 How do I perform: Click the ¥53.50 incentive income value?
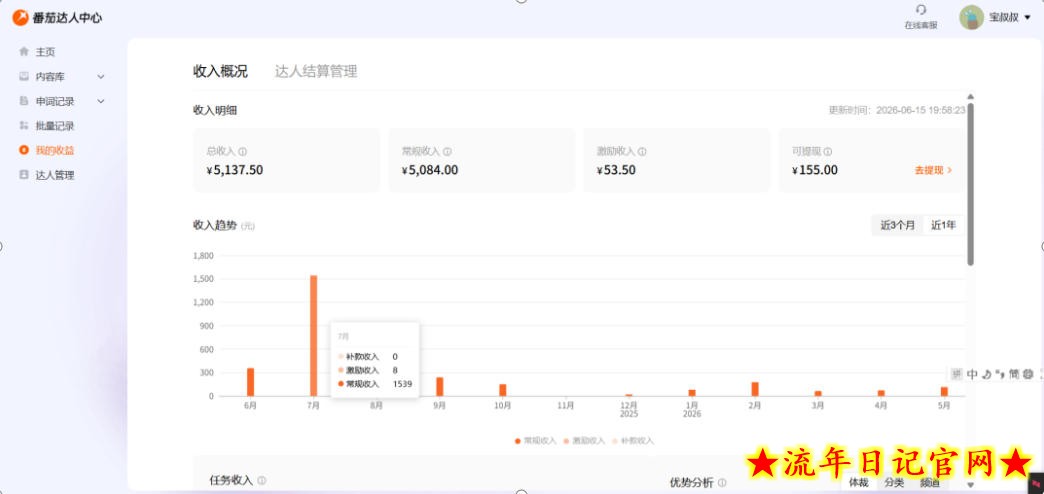[x=617, y=170]
